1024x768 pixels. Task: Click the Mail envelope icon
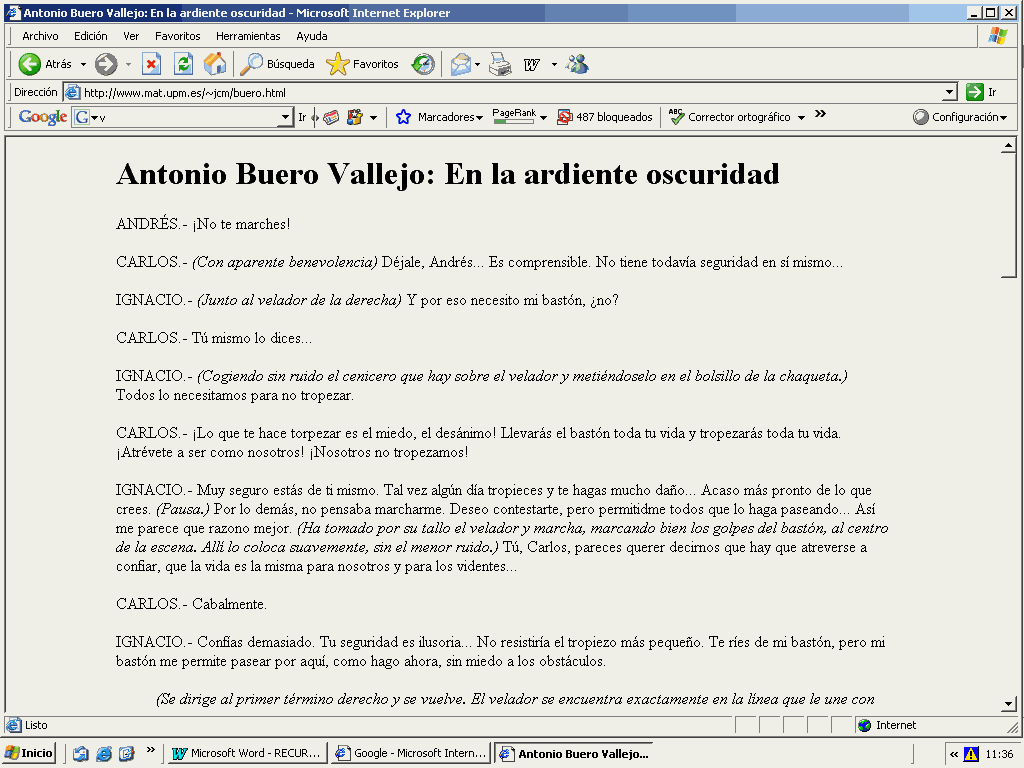pyautogui.click(x=460, y=64)
